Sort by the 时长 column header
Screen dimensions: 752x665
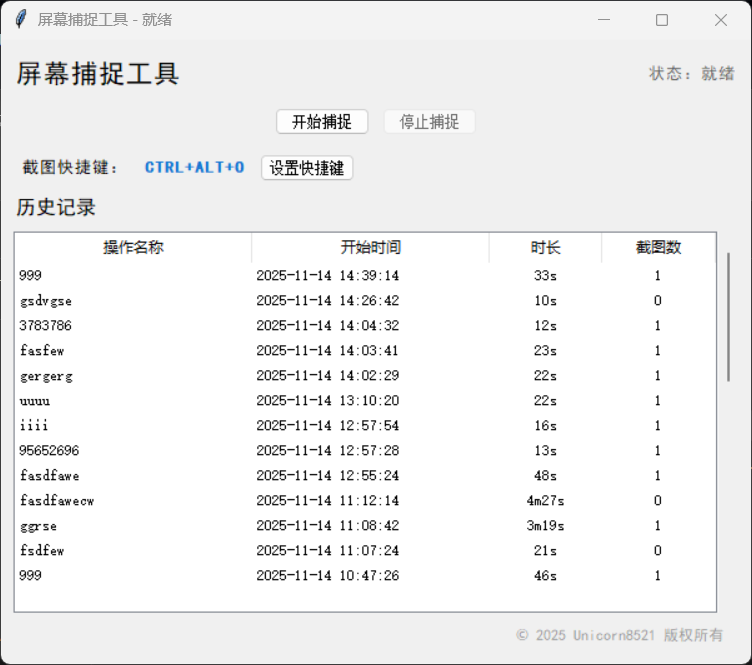tap(545, 247)
